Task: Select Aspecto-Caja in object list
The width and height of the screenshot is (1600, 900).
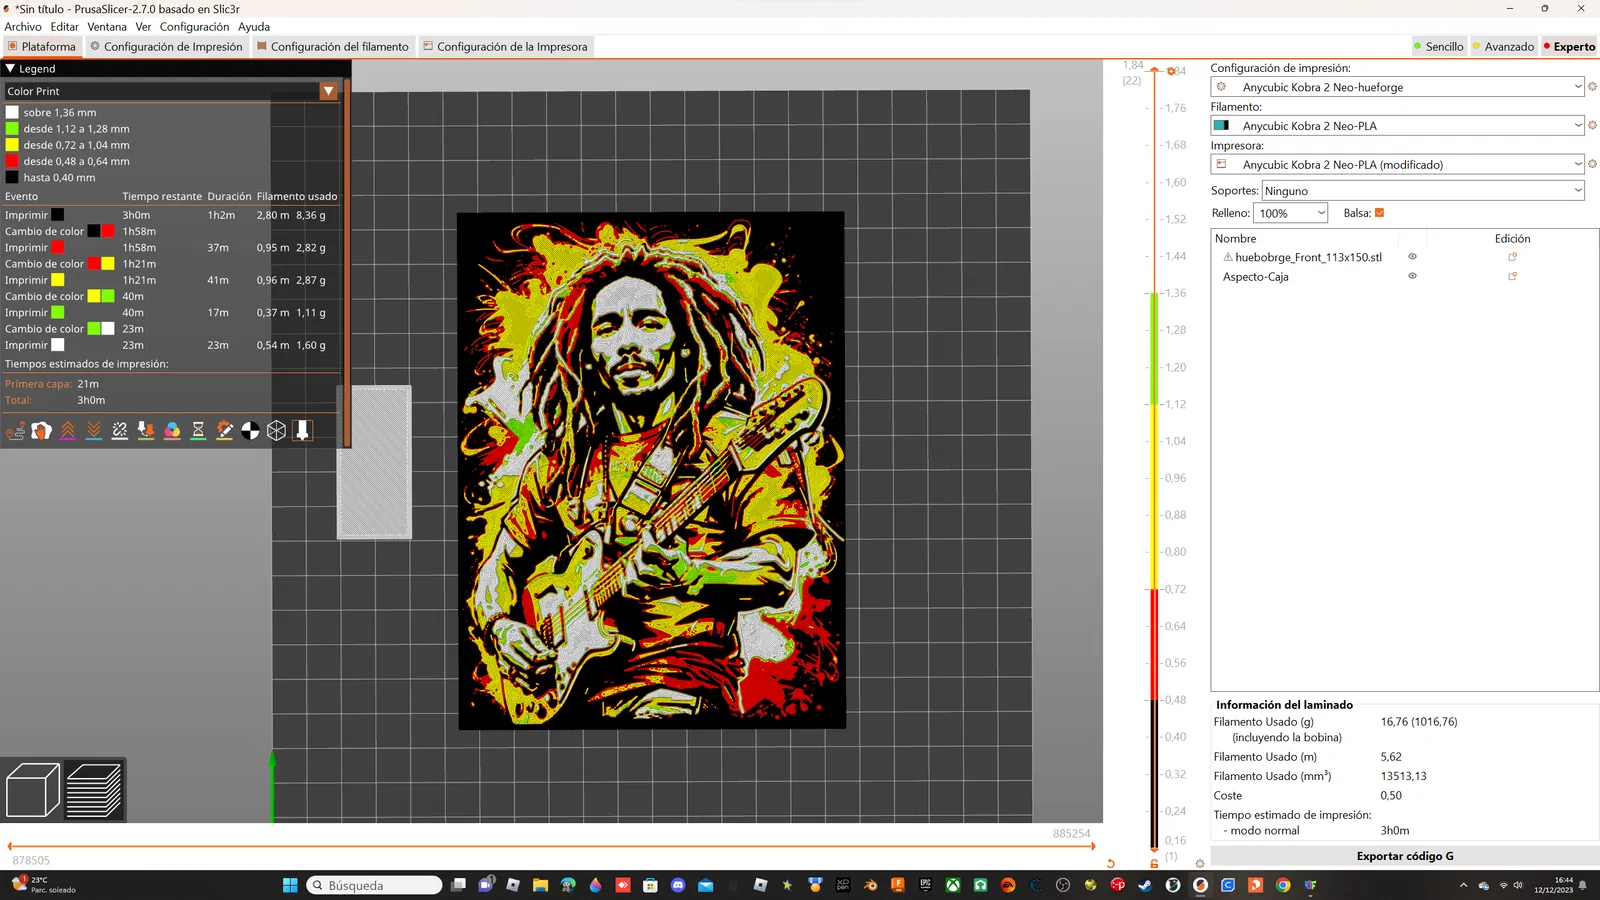Action: 1256,277
